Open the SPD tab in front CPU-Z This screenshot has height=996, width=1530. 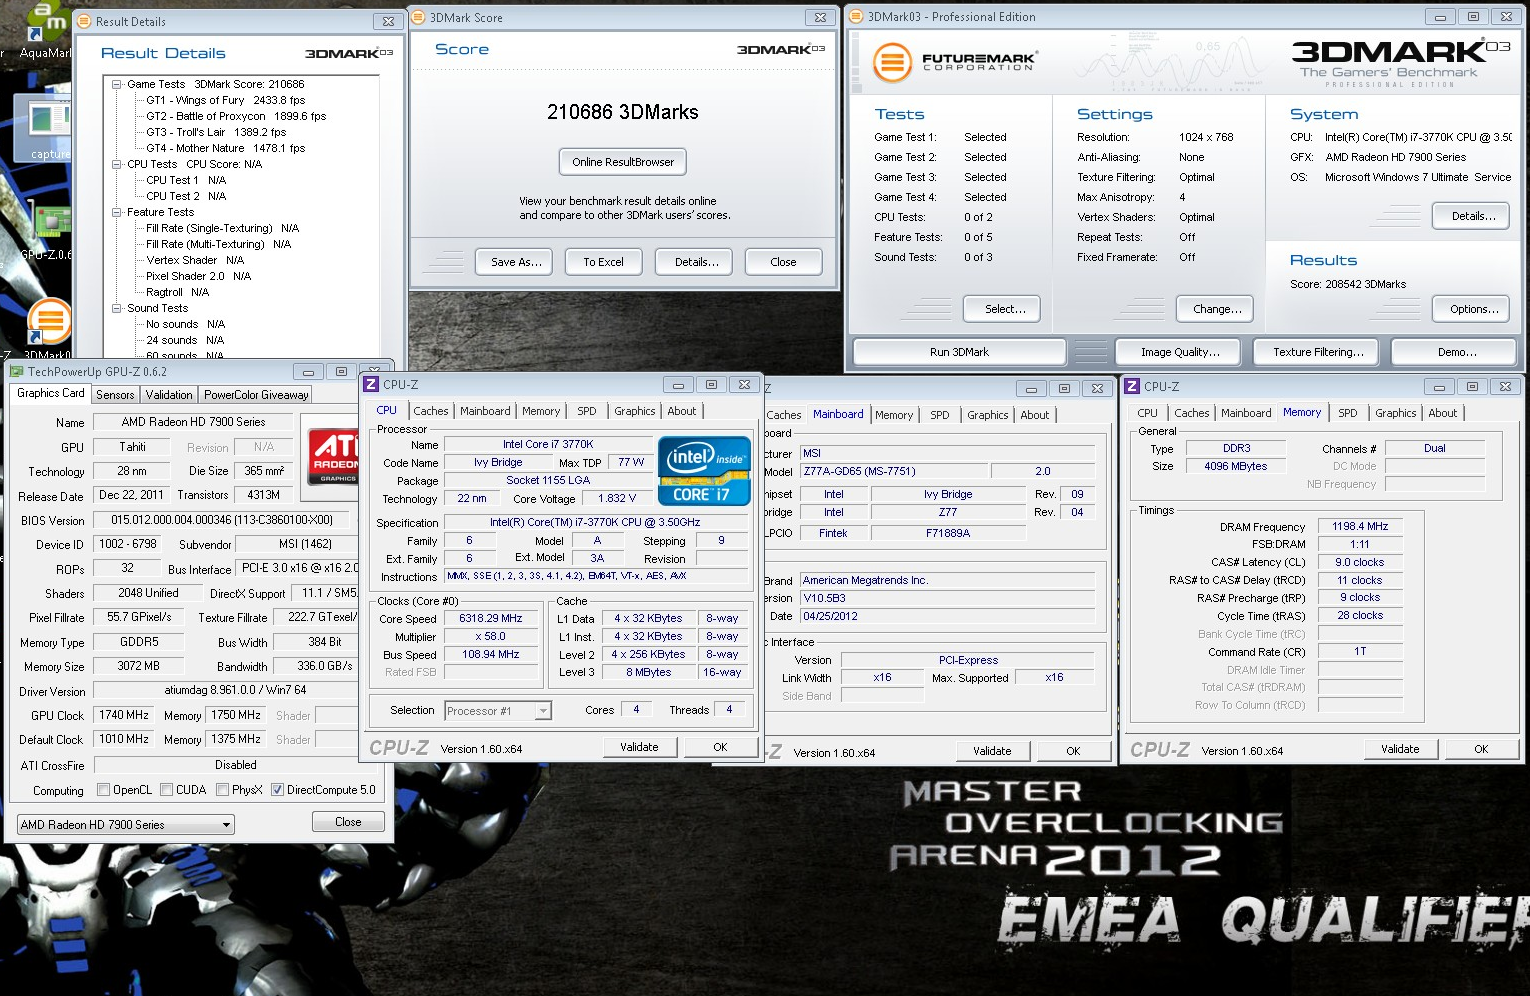pos(587,411)
